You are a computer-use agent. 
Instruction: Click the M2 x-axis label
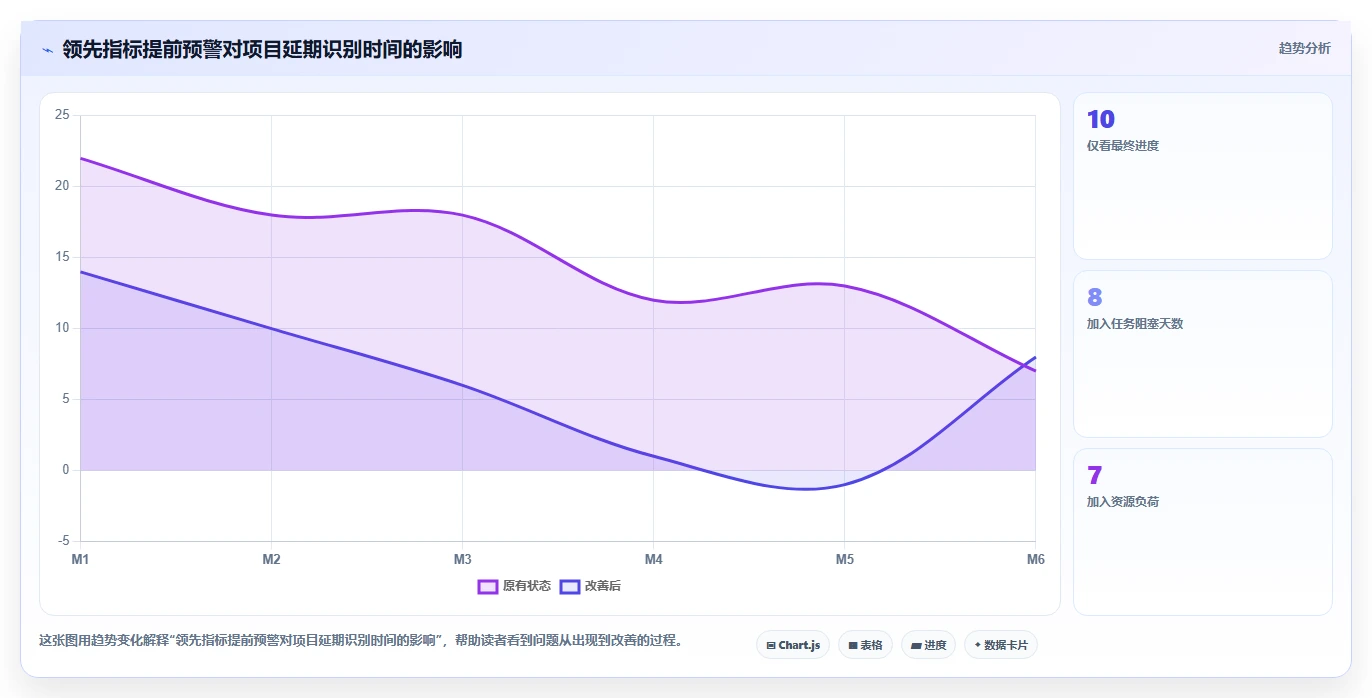point(271,559)
